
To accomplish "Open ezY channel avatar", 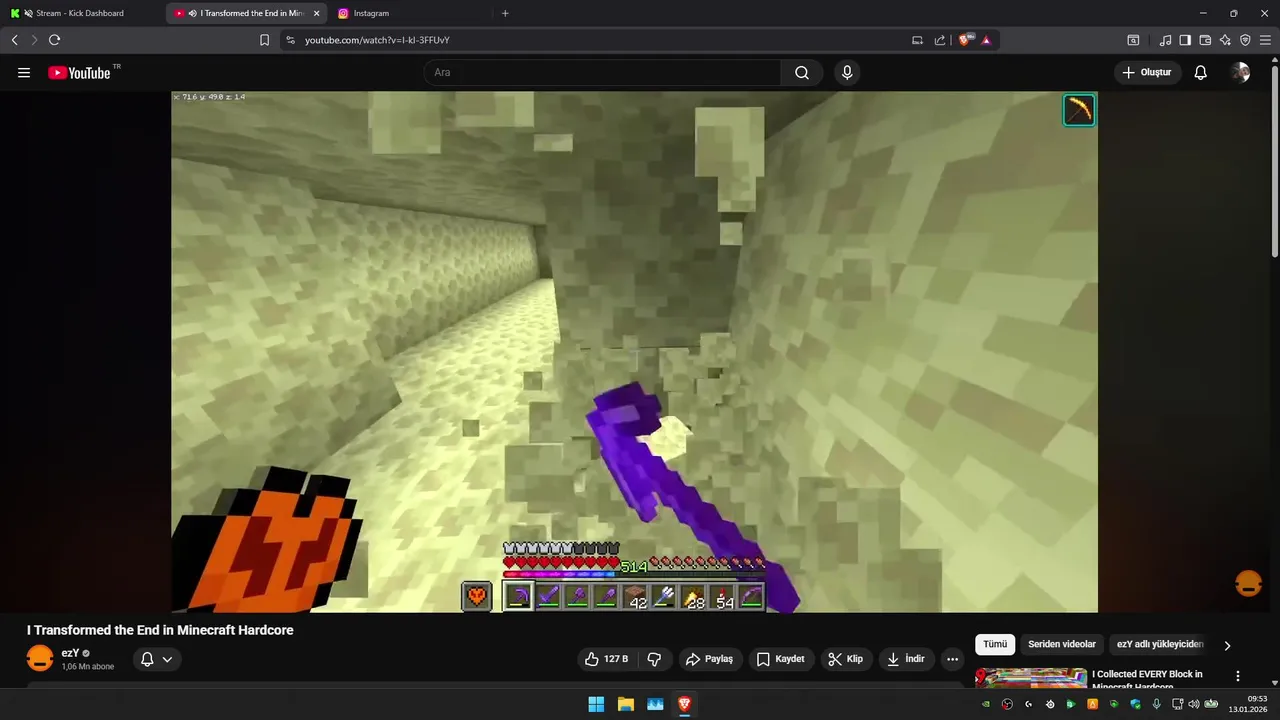I will coord(40,659).
